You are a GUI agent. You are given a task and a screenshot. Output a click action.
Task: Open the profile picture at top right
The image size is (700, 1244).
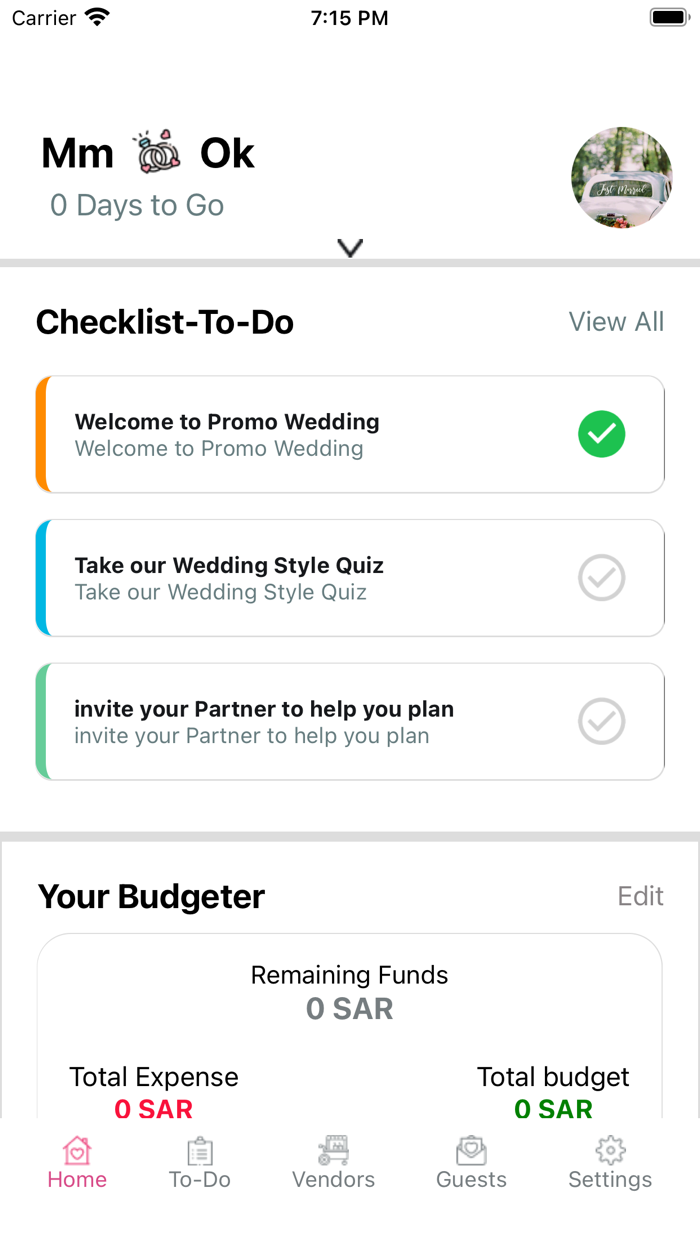click(x=622, y=177)
